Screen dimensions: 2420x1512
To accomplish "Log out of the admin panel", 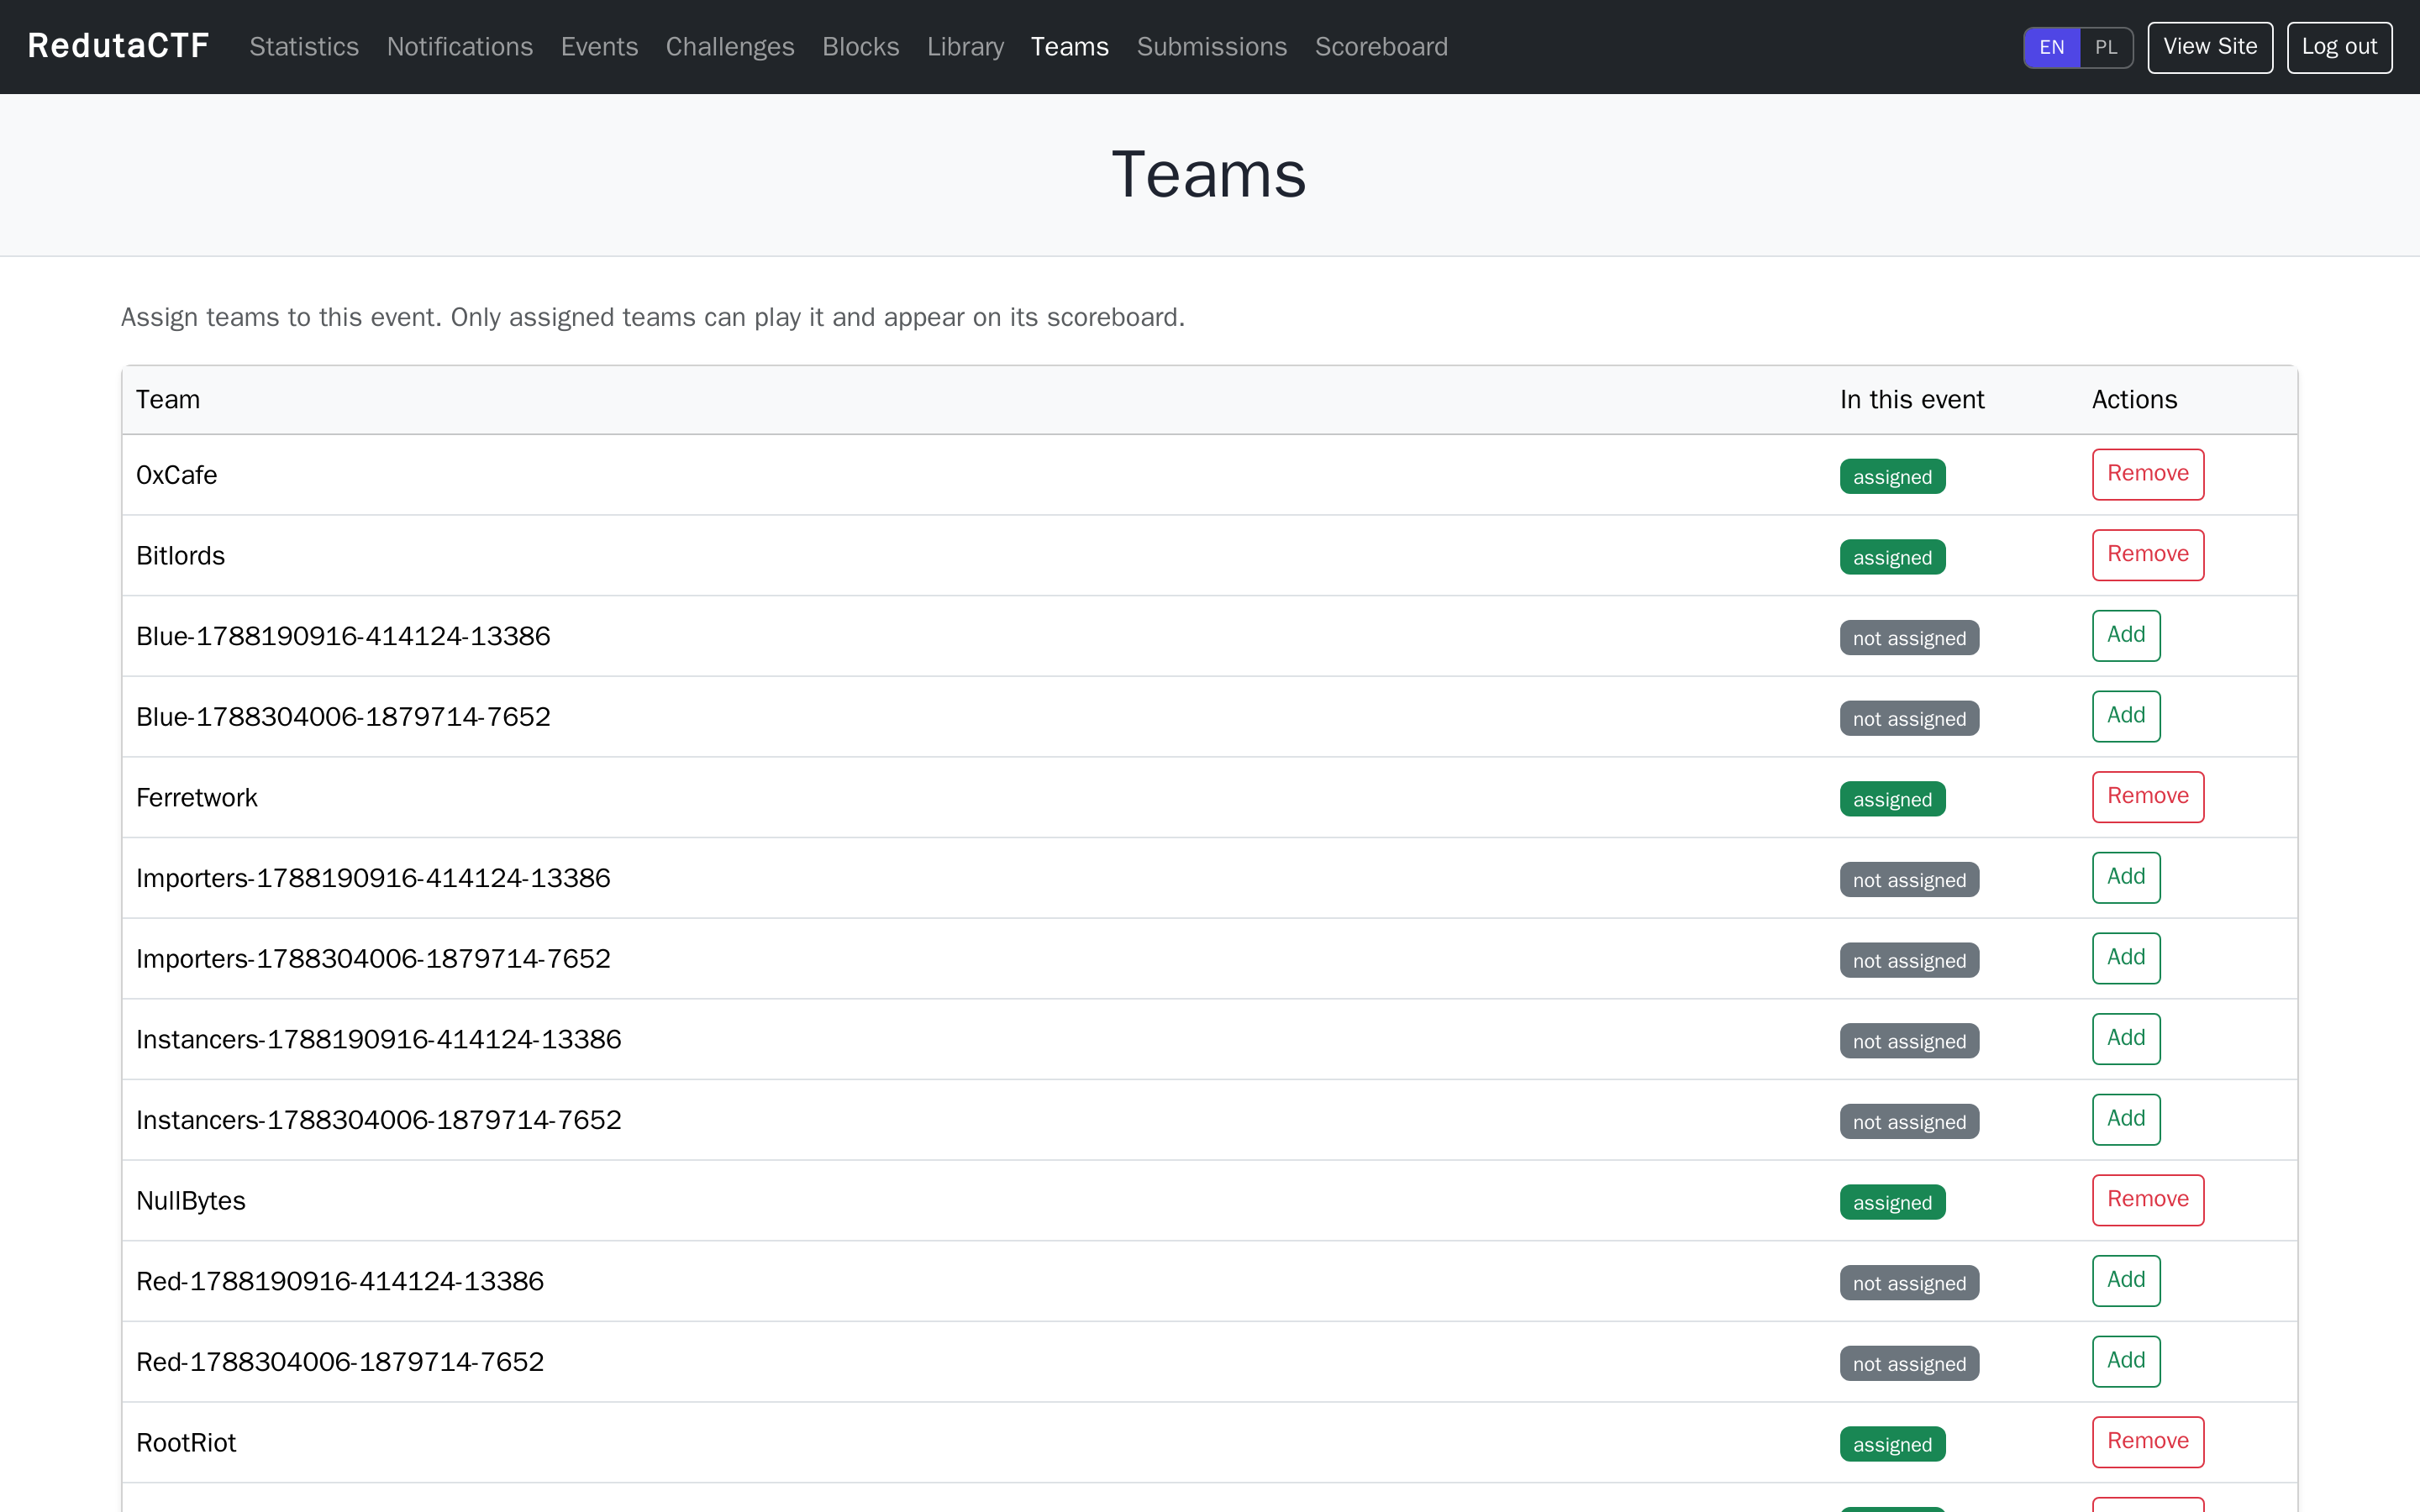I will tap(2339, 47).
